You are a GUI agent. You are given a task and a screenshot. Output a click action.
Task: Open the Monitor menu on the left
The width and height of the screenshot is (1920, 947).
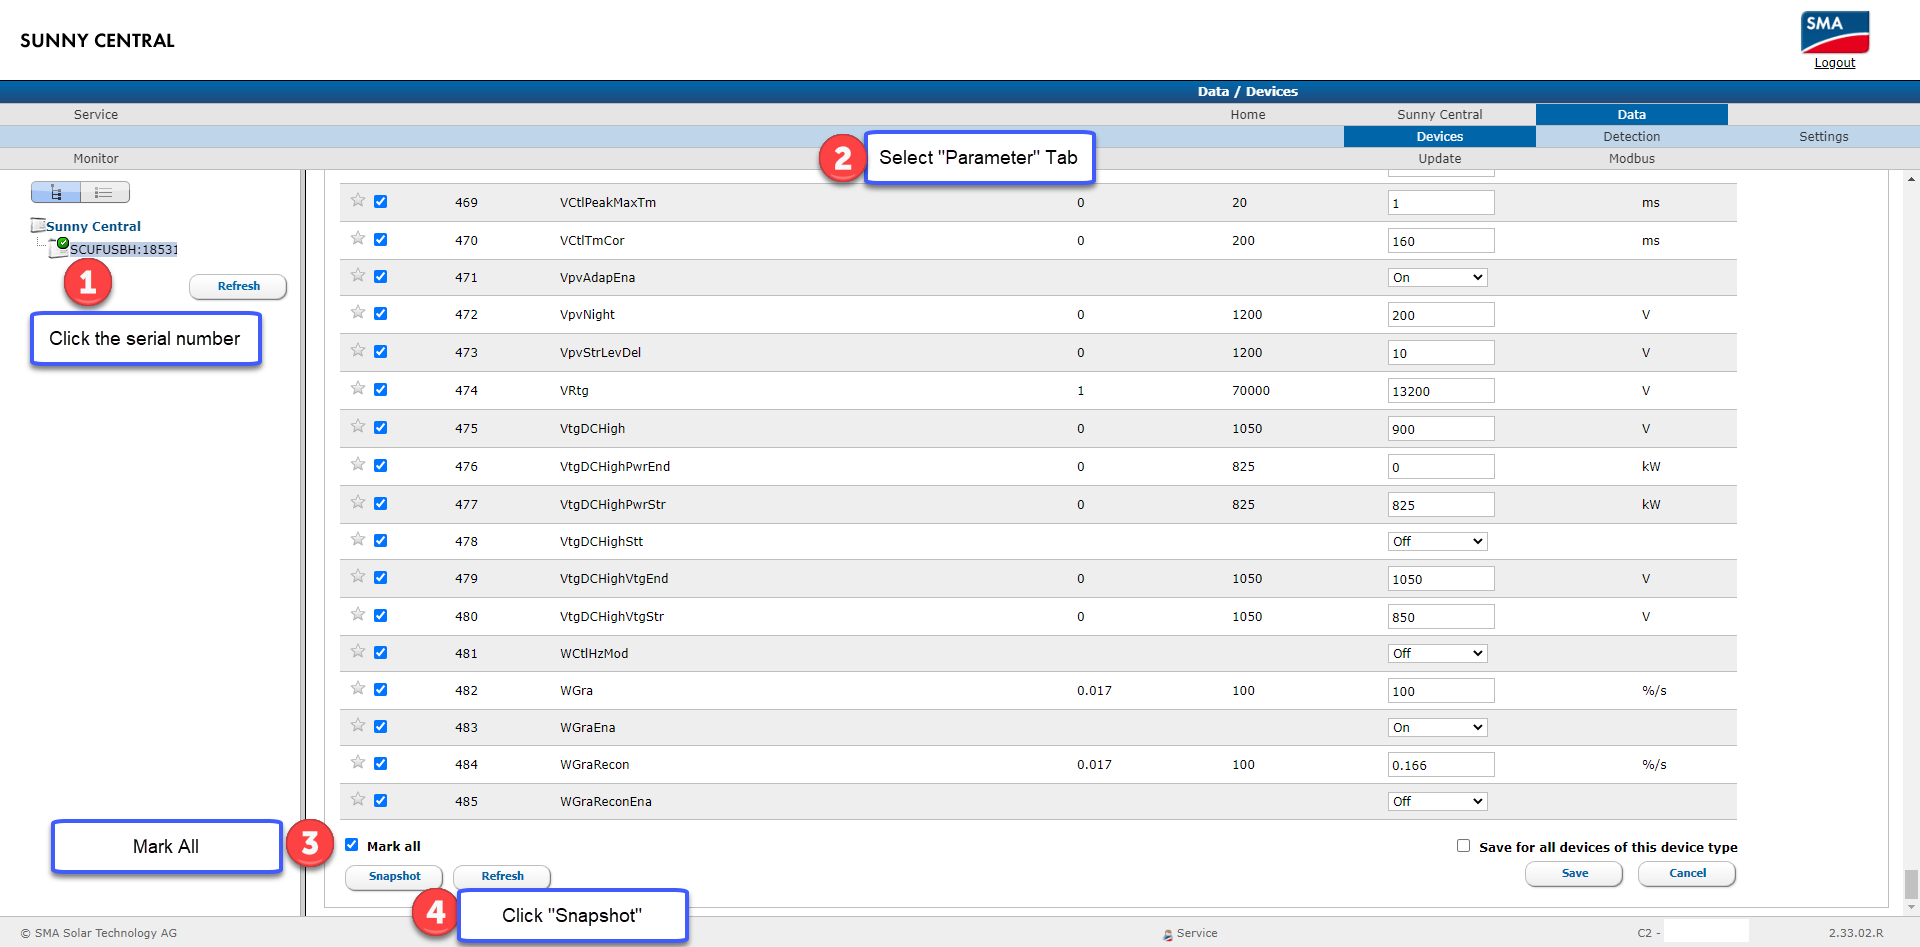[x=96, y=158]
